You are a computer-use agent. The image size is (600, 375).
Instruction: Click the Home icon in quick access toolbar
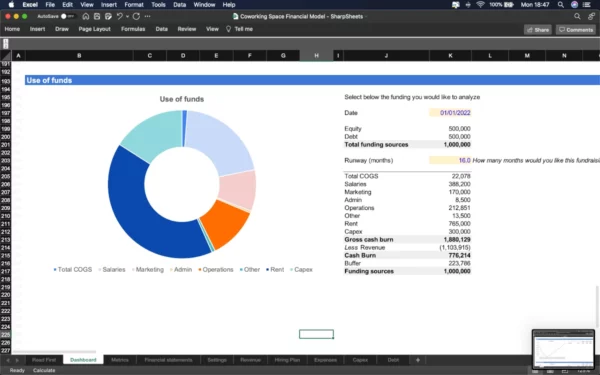pos(86,16)
